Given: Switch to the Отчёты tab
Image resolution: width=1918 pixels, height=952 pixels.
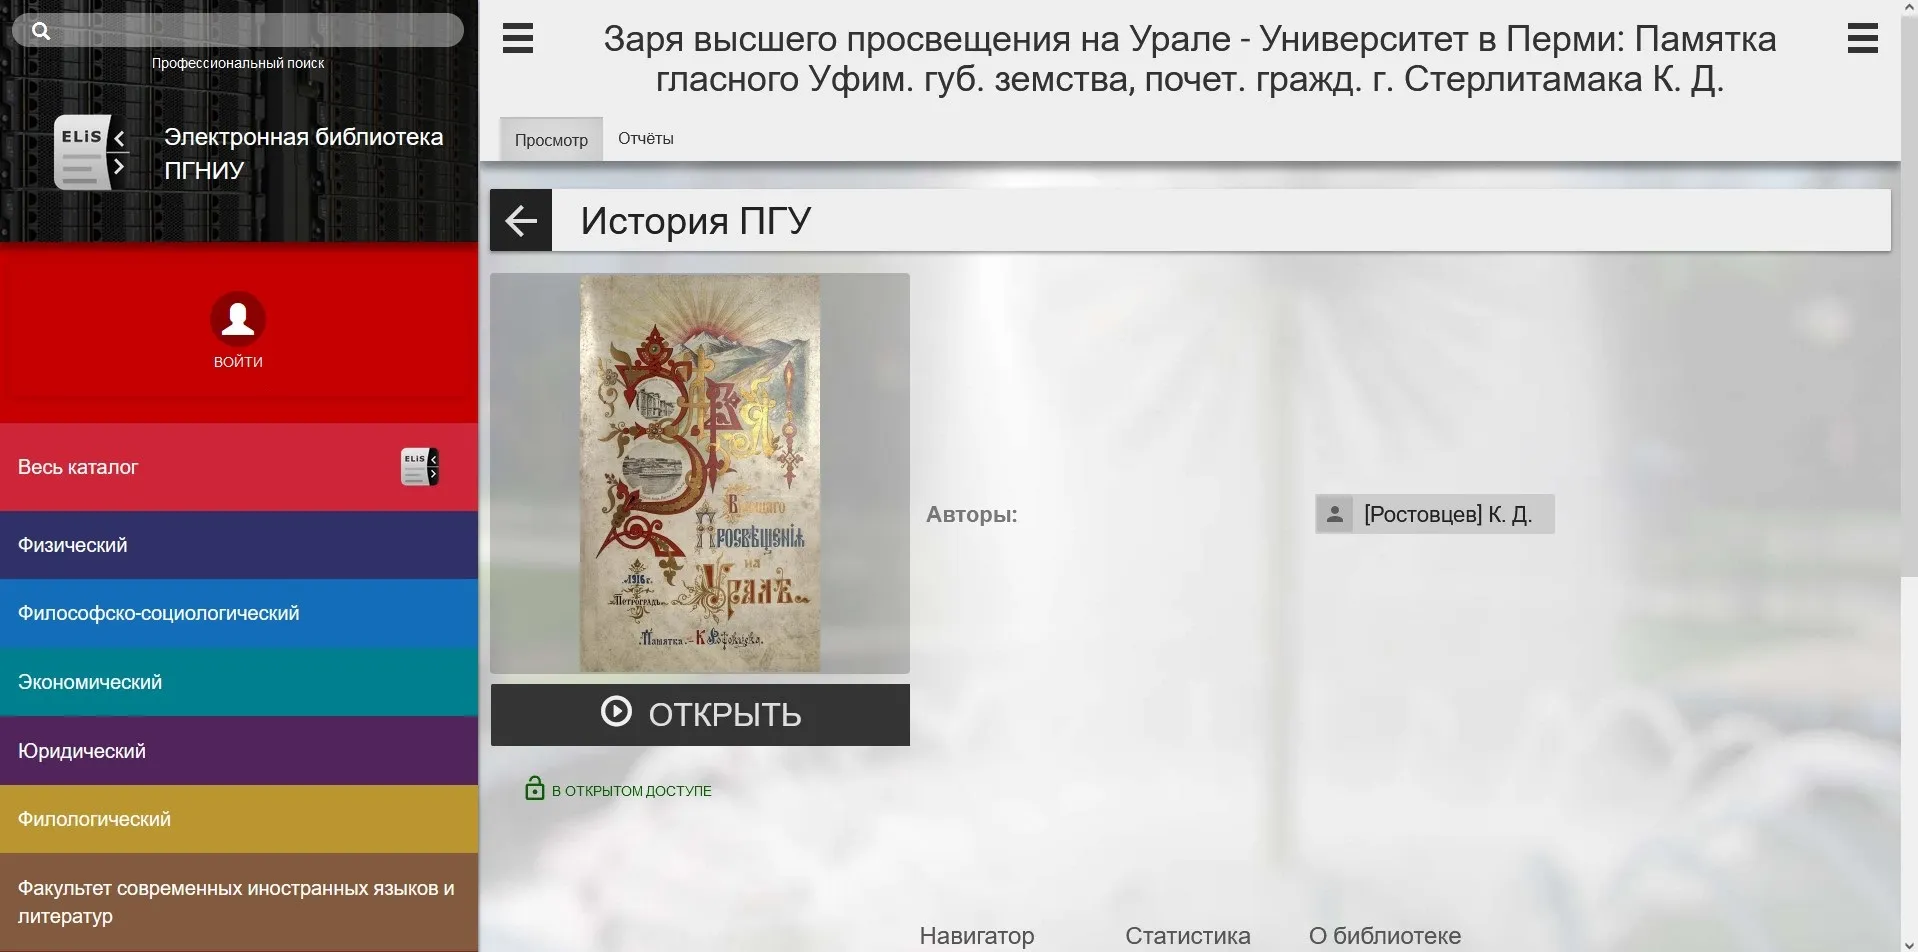Looking at the screenshot, I should [x=646, y=139].
